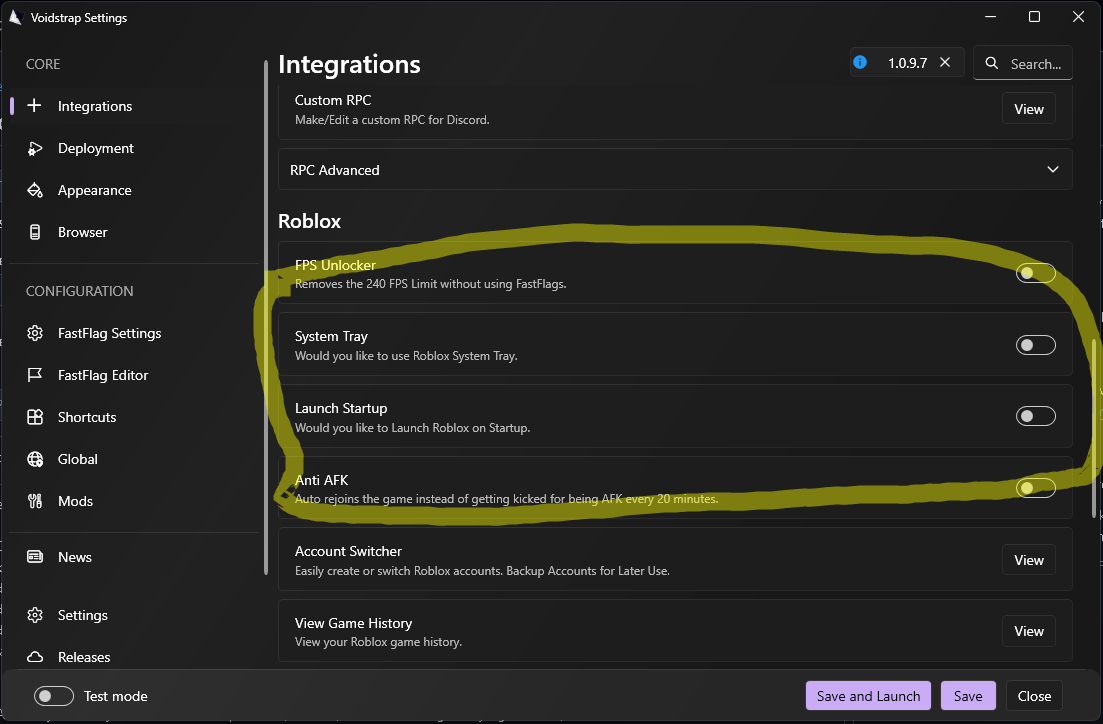The width and height of the screenshot is (1103, 724).
Task: Click the Global globe icon
Action: (x=34, y=459)
